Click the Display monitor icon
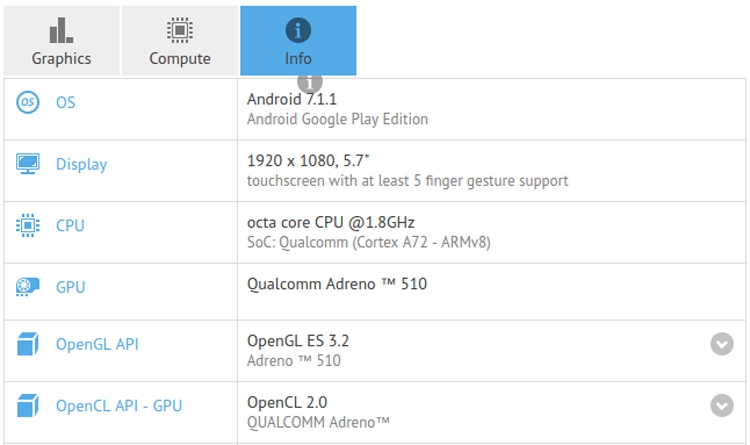This screenshot has width=750, height=445. pyautogui.click(x=28, y=164)
